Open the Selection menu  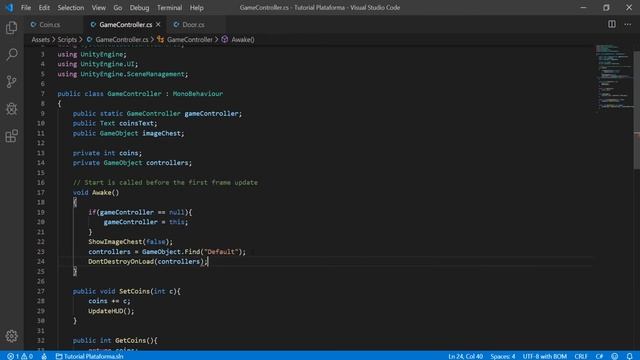(x=71, y=8)
